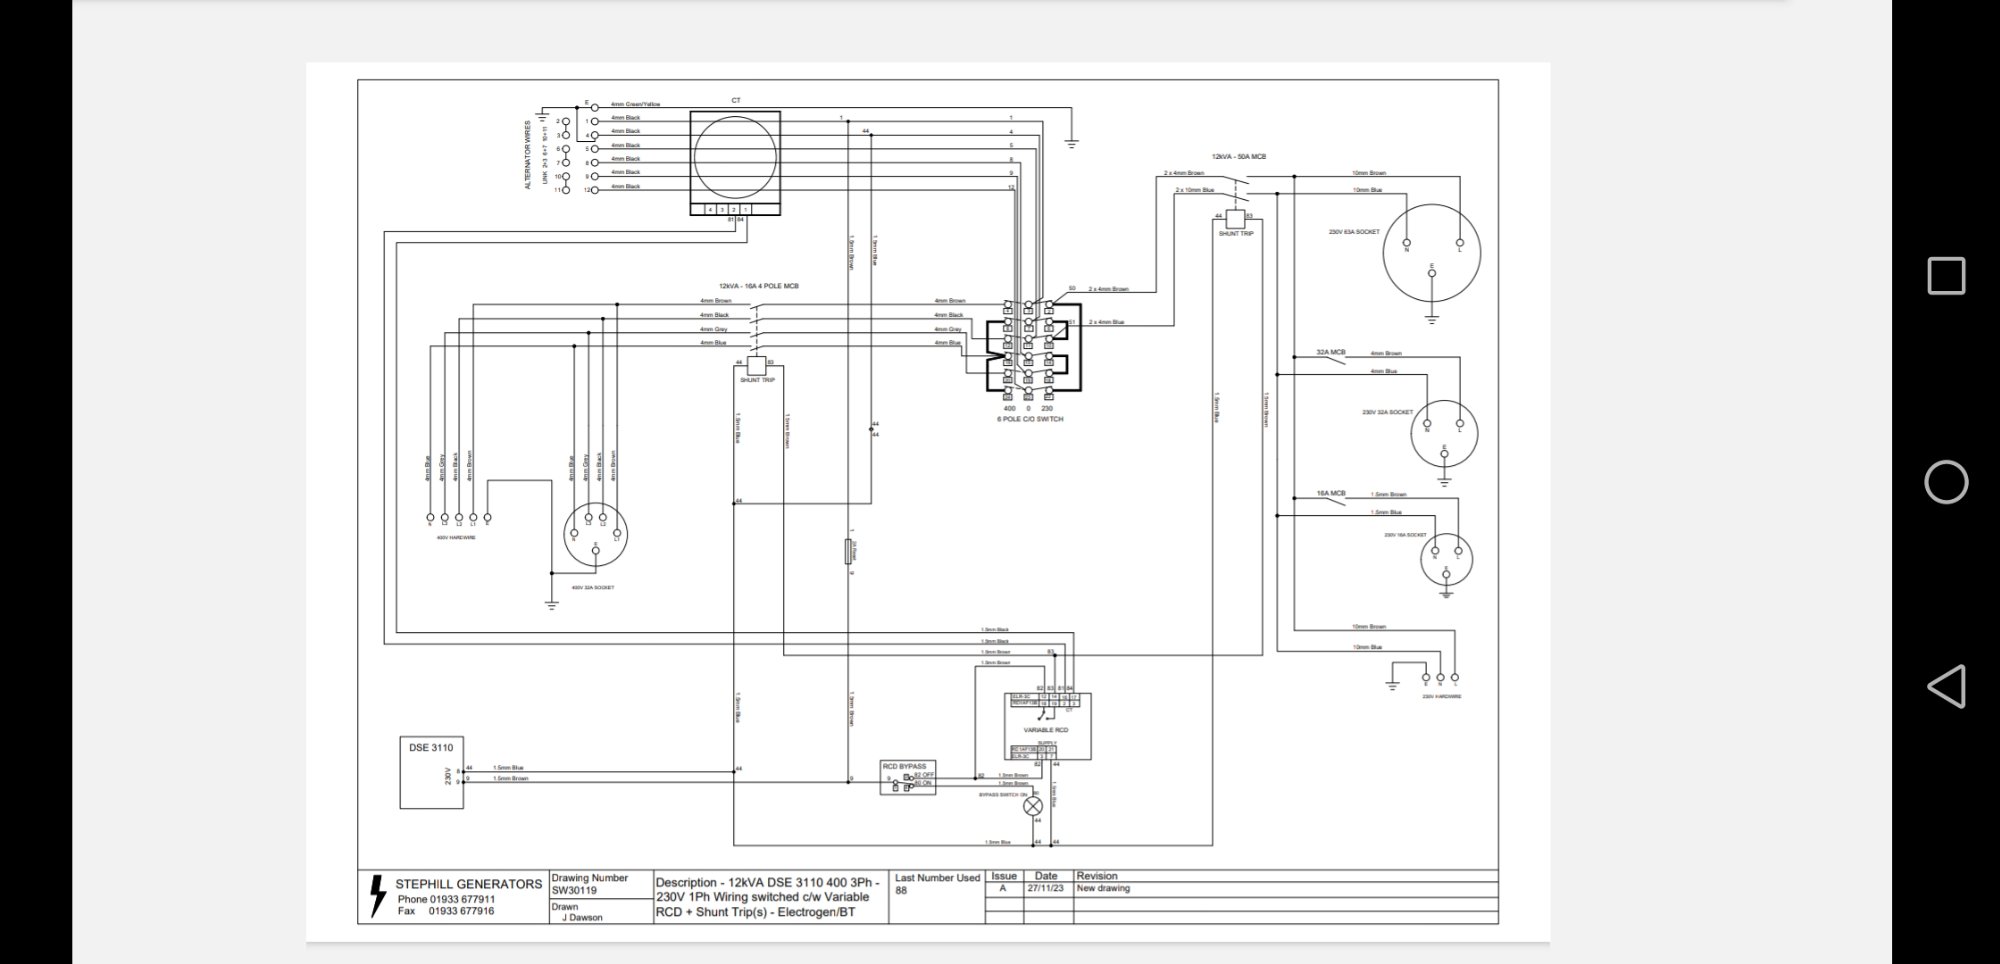This screenshot has width=2000, height=964.
Task: Click the 6 pole C/O switch block
Action: pos(1028,355)
